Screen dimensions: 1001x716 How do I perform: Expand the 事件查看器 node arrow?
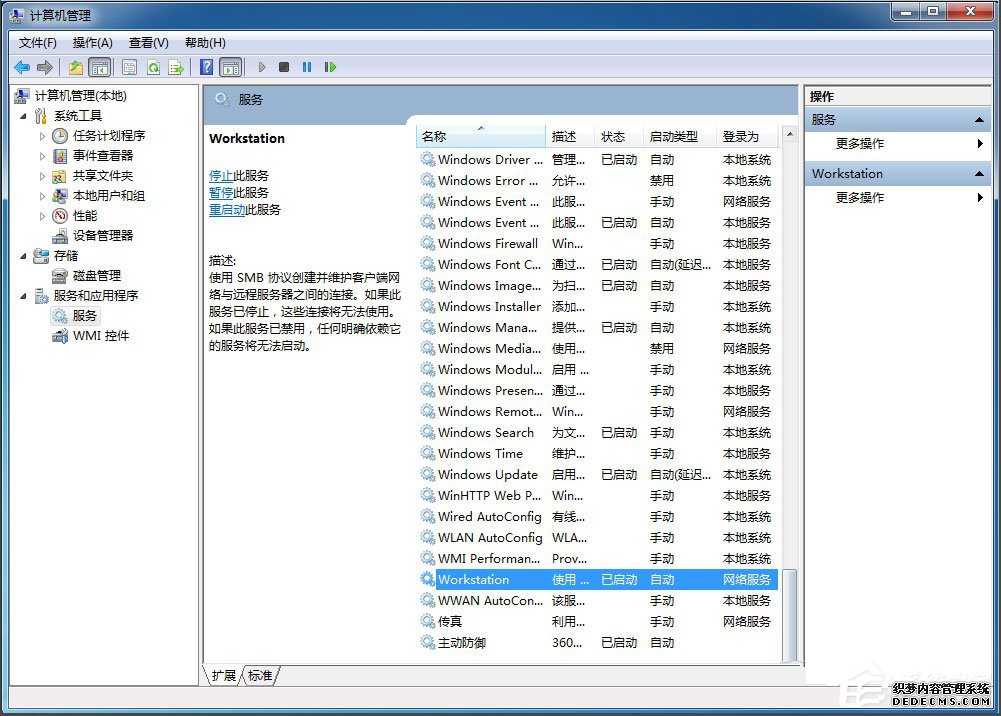coord(42,156)
